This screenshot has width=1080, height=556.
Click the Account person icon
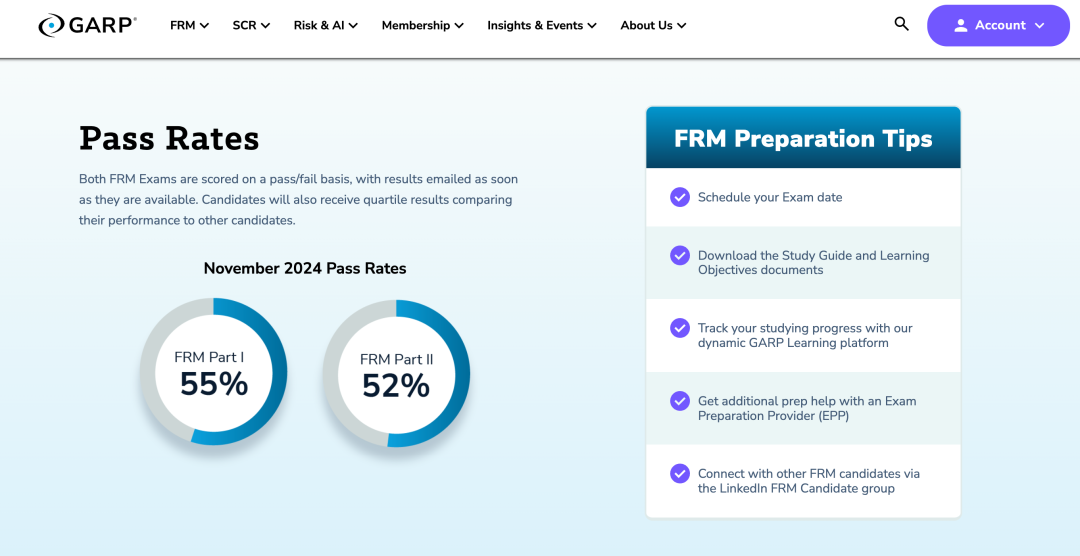pyautogui.click(x=961, y=25)
